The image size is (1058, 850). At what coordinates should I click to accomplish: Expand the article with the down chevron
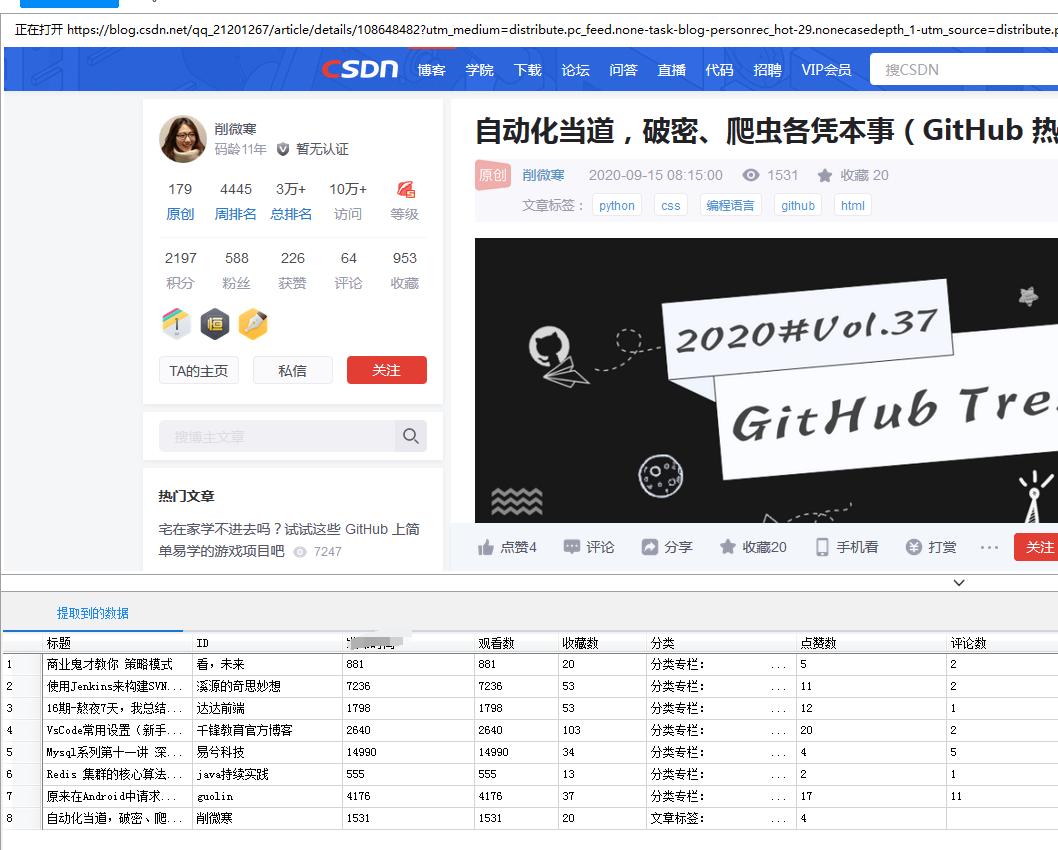tap(959, 582)
